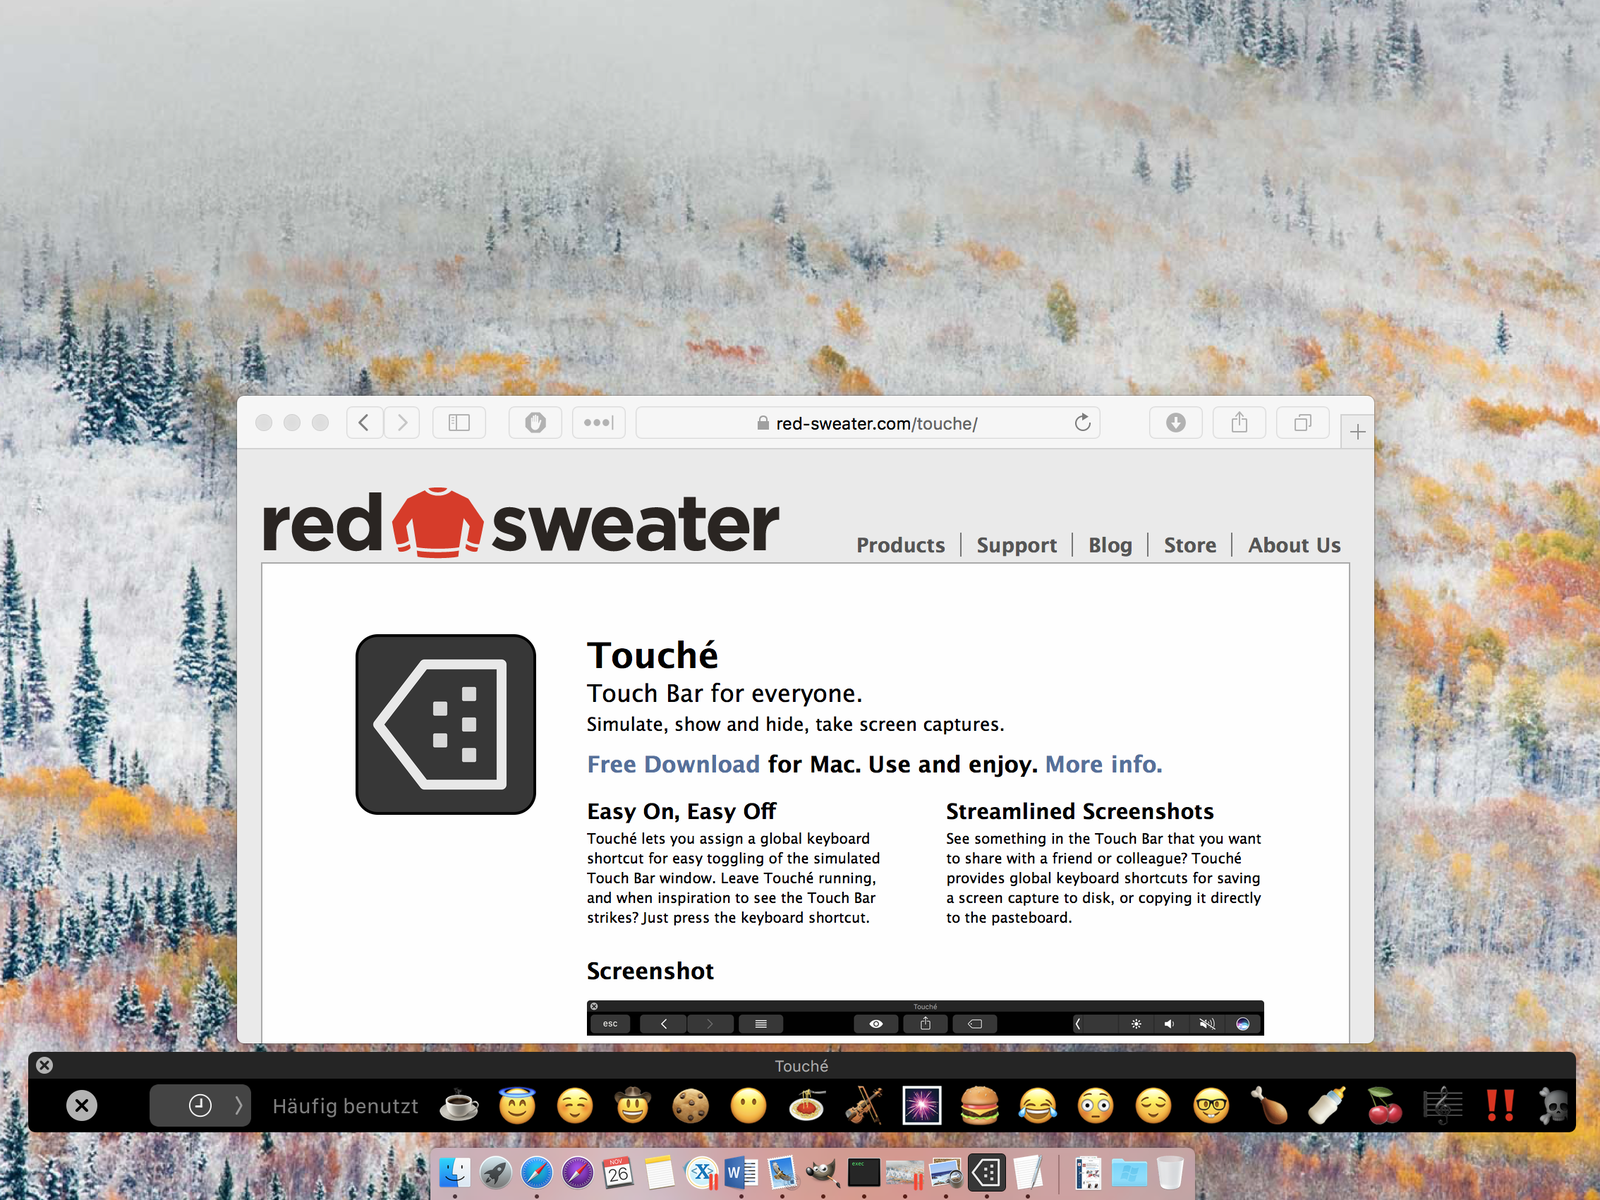The width and height of the screenshot is (1600, 1200).
Task: Insert the cookie emoji
Action: [x=690, y=1106]
